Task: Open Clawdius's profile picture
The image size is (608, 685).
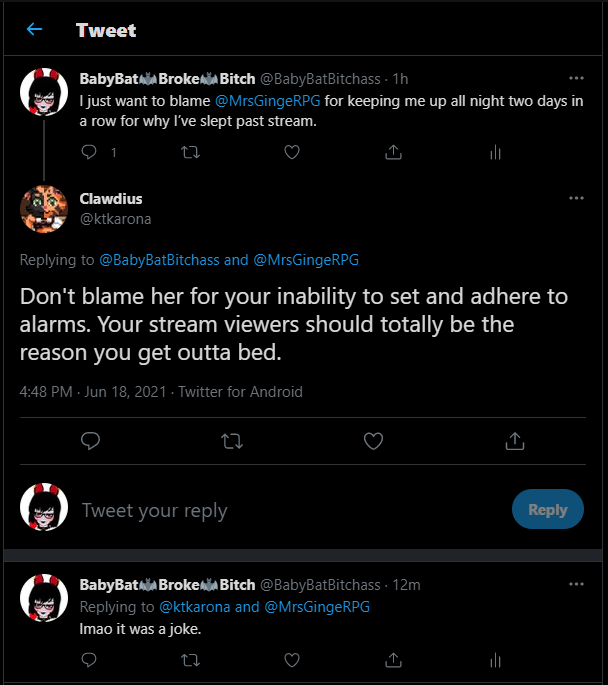Action: 45,209
